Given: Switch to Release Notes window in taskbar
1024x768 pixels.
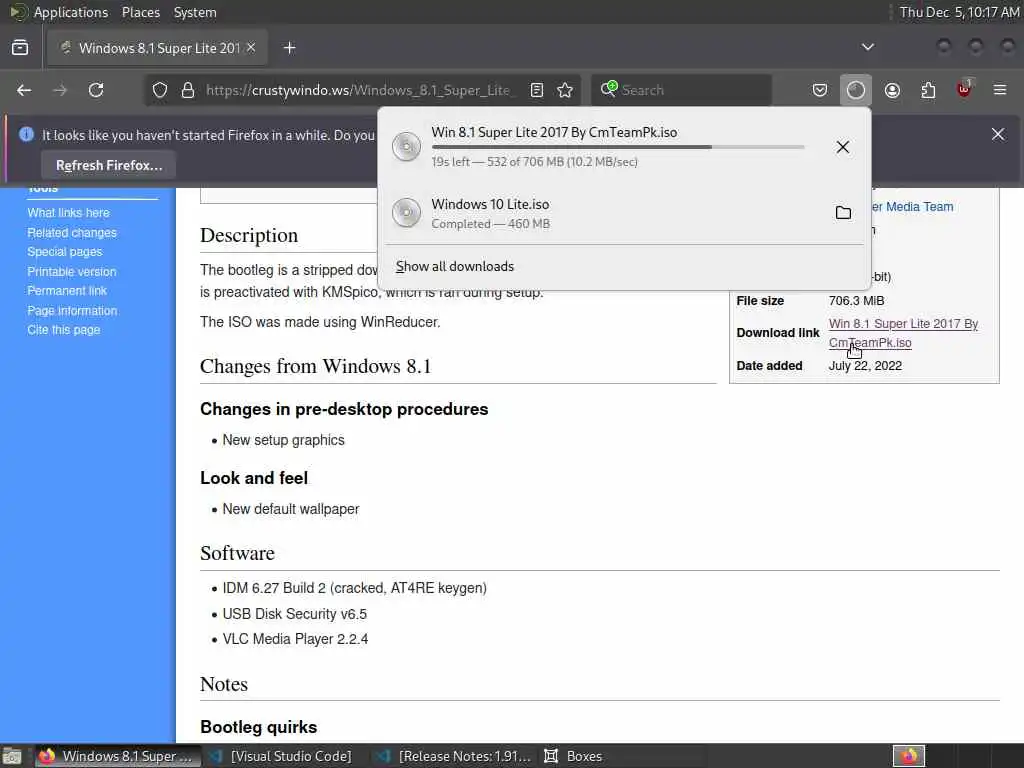Looking at the screenshot, I should click(x=456, y=756).
